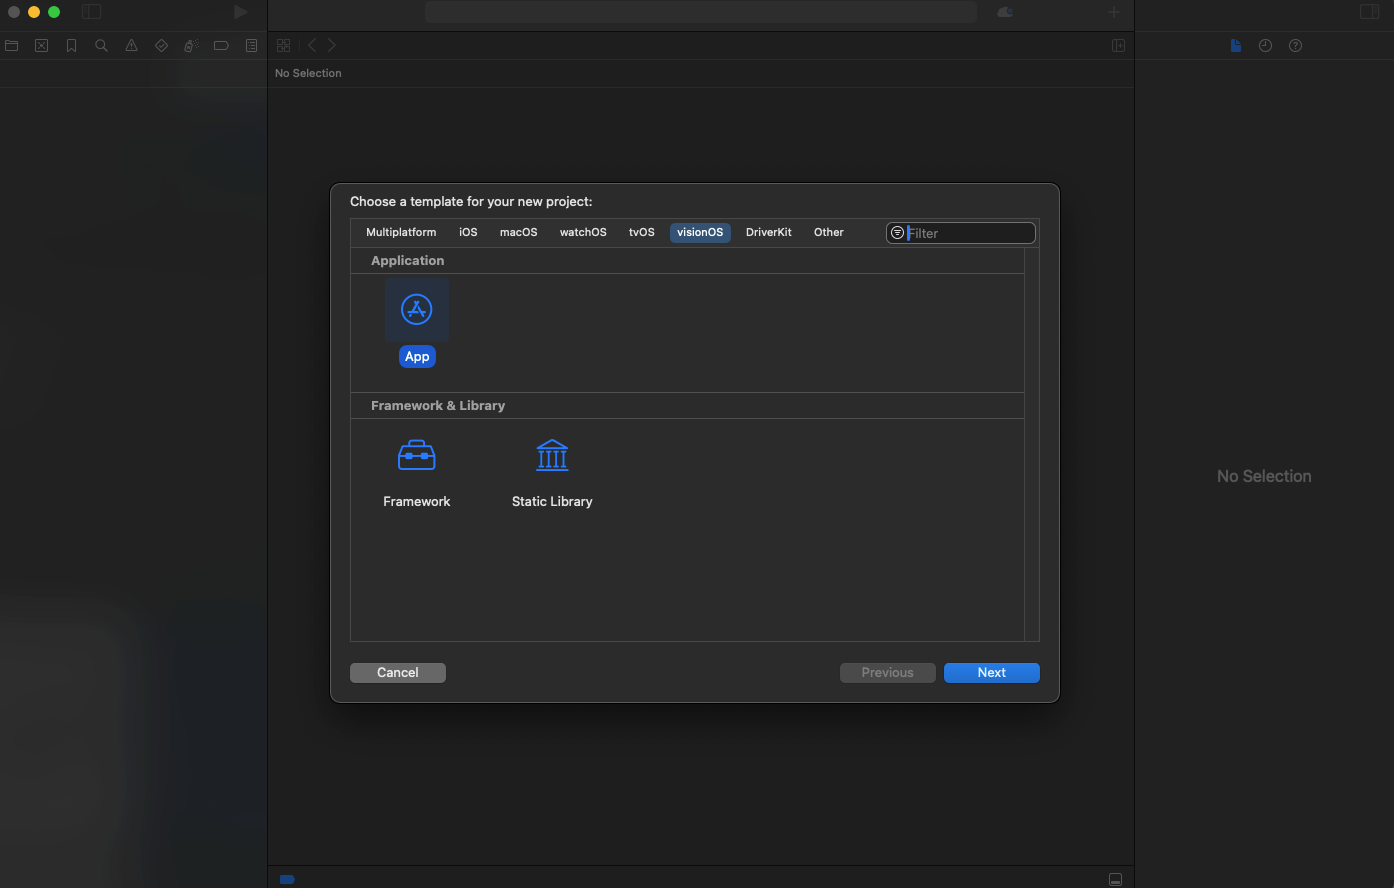Click the Cancel button
Image resolution: width=1394 pixels, height=888 pixels.
click(x=398, y=673)
